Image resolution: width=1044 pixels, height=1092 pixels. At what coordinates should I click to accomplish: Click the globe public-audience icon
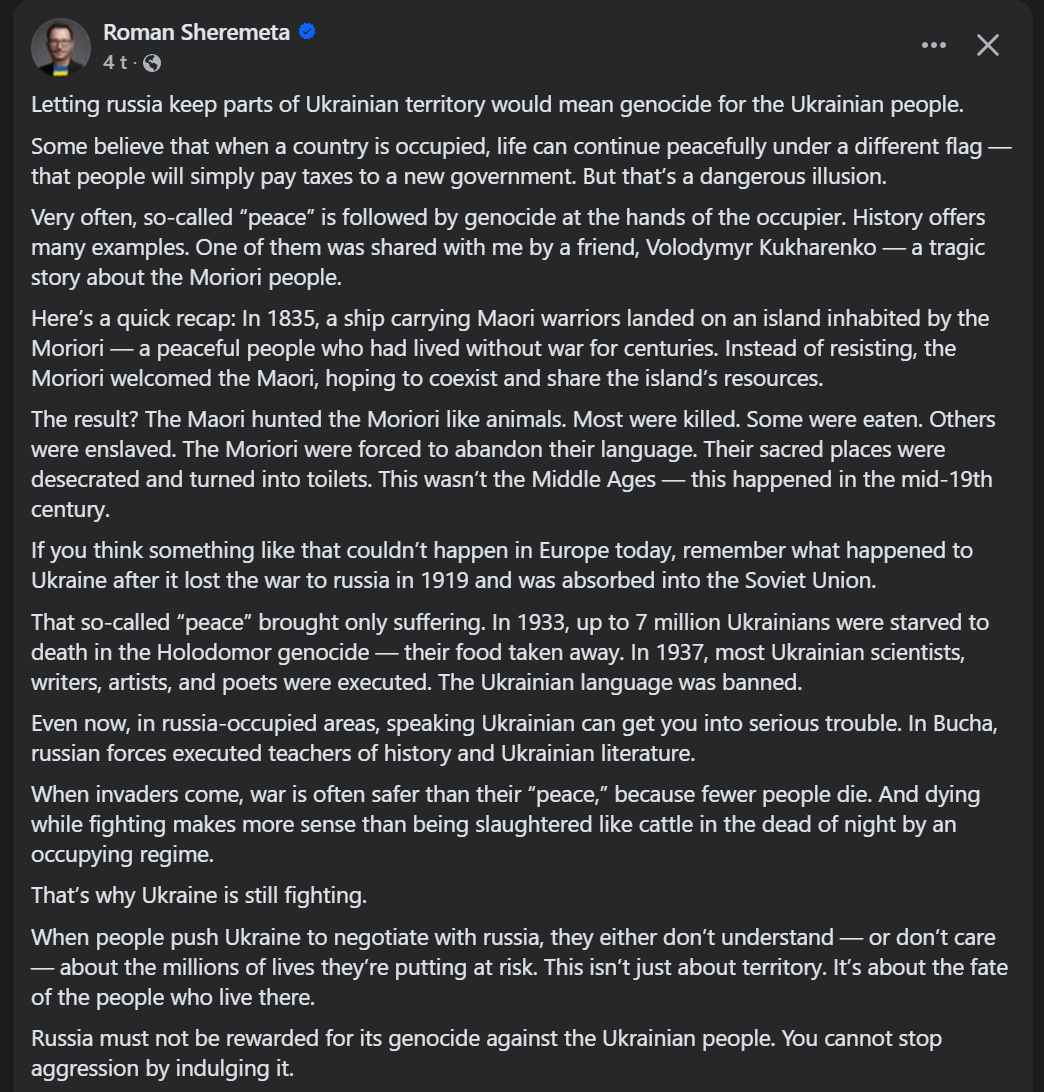[x=152, y=63]
